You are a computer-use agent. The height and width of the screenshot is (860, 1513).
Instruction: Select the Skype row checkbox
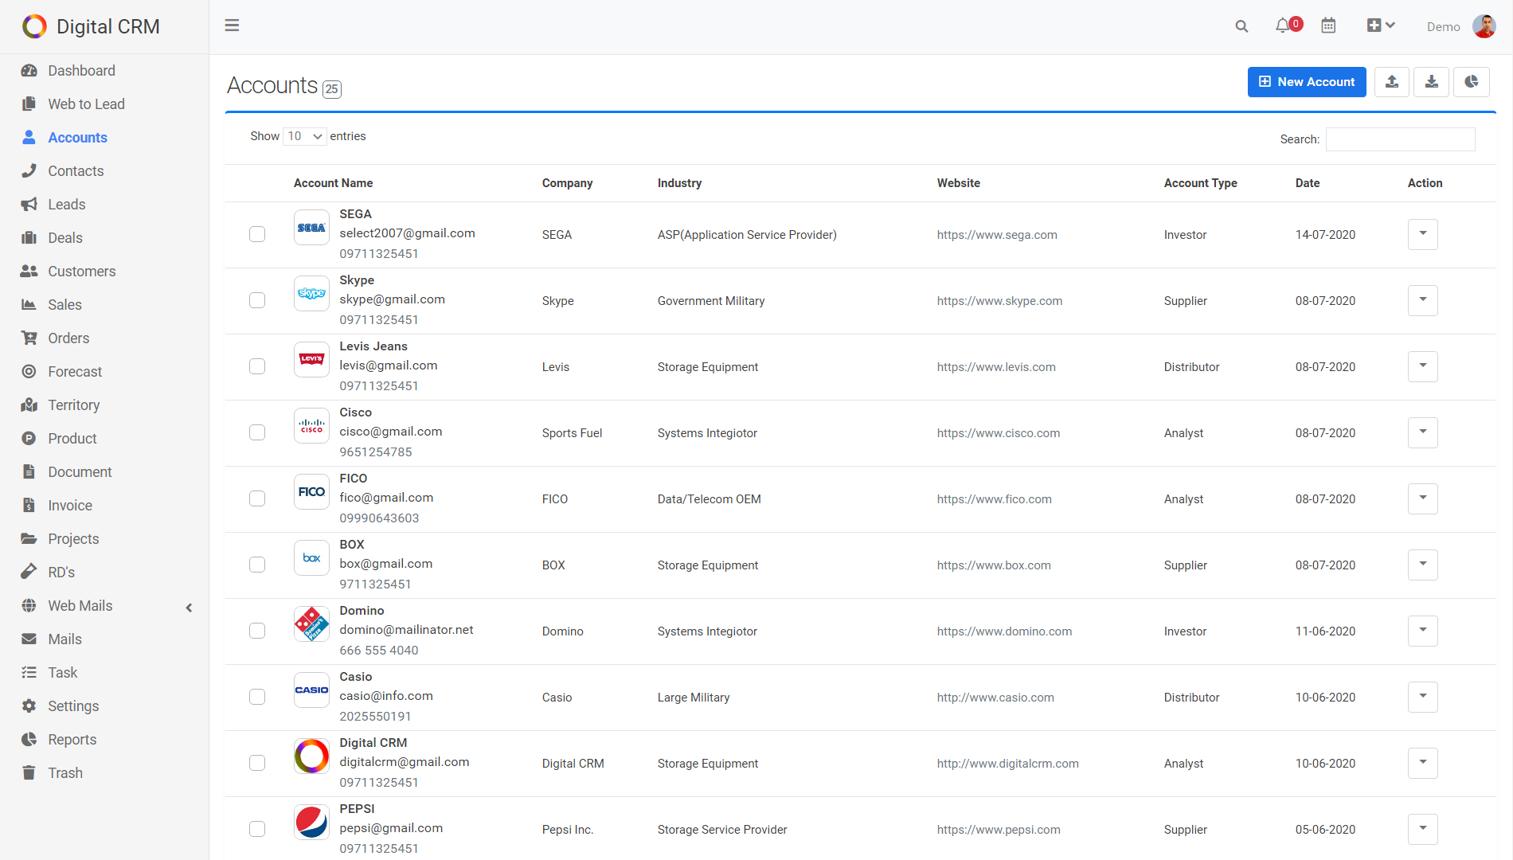pos(257,300)
